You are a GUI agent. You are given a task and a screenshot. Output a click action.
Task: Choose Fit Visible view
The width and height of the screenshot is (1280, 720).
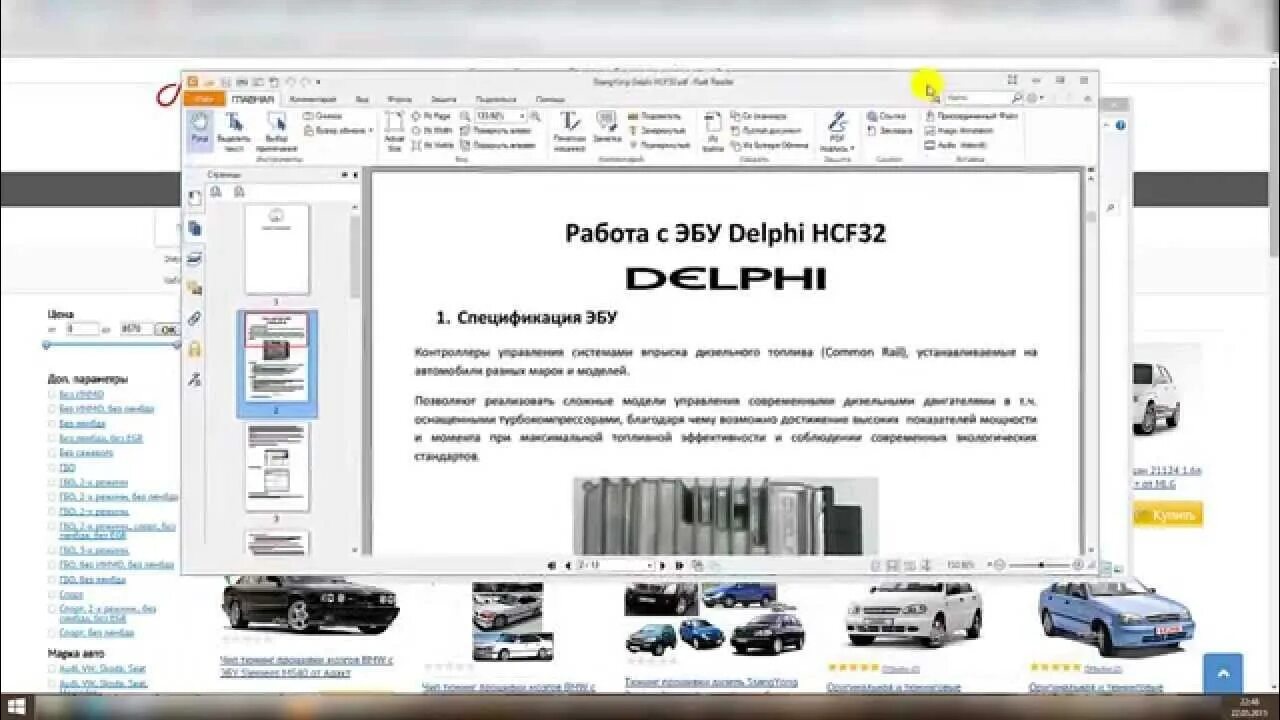[x=434, y=145]
